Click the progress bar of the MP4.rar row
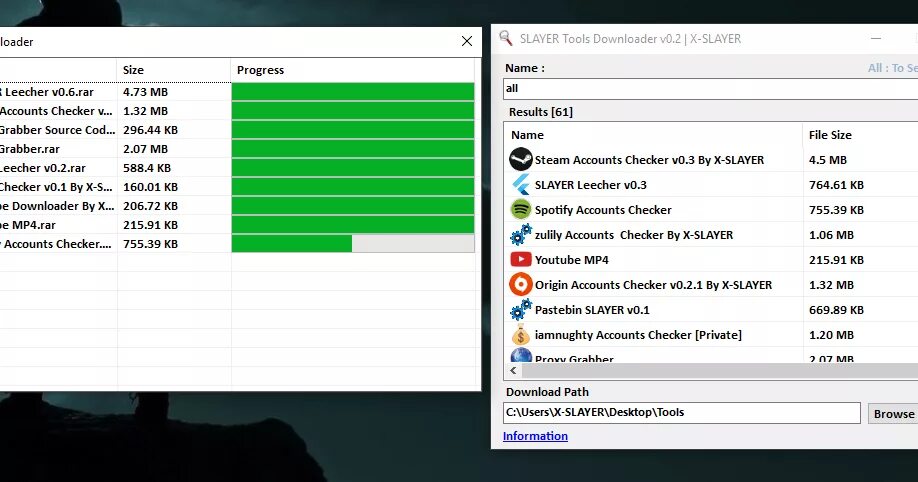This screenshot has height=482, width=918. coord(353,225)
